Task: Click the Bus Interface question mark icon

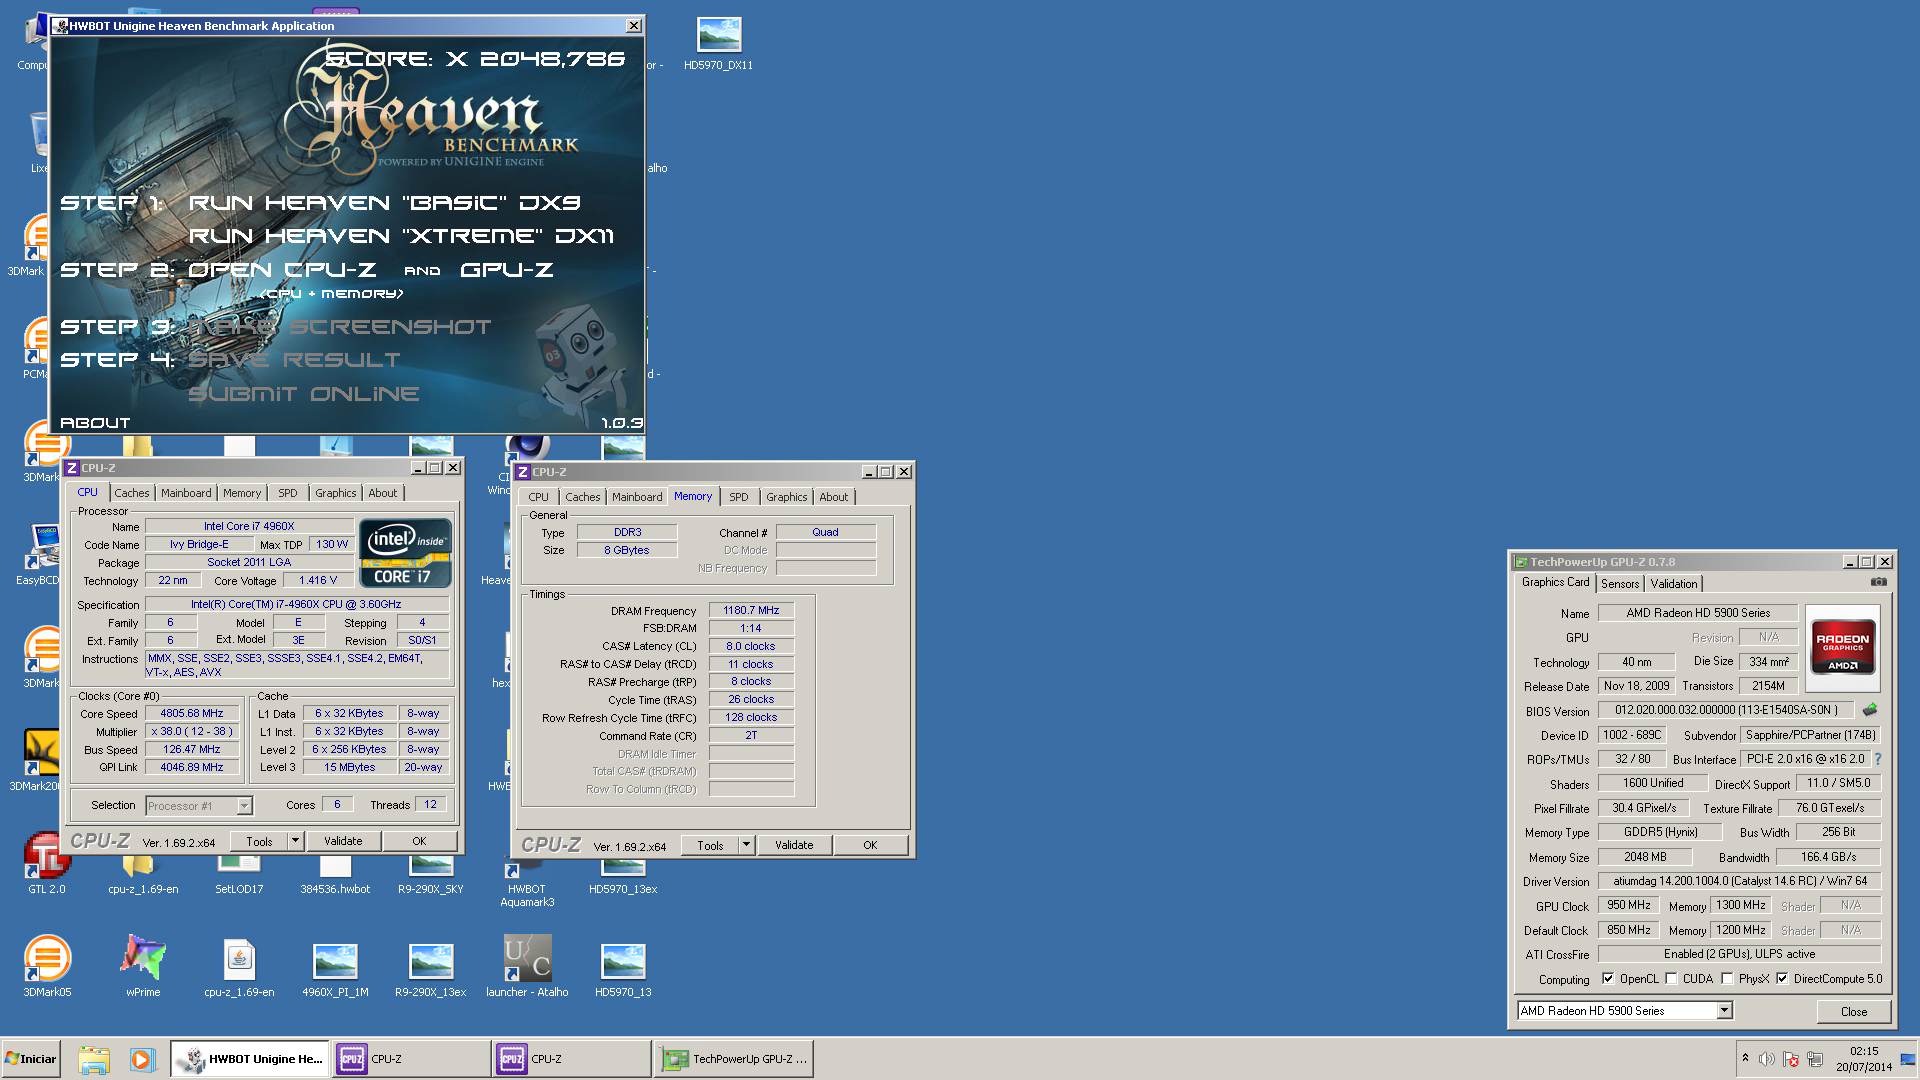Action: 1877,759
